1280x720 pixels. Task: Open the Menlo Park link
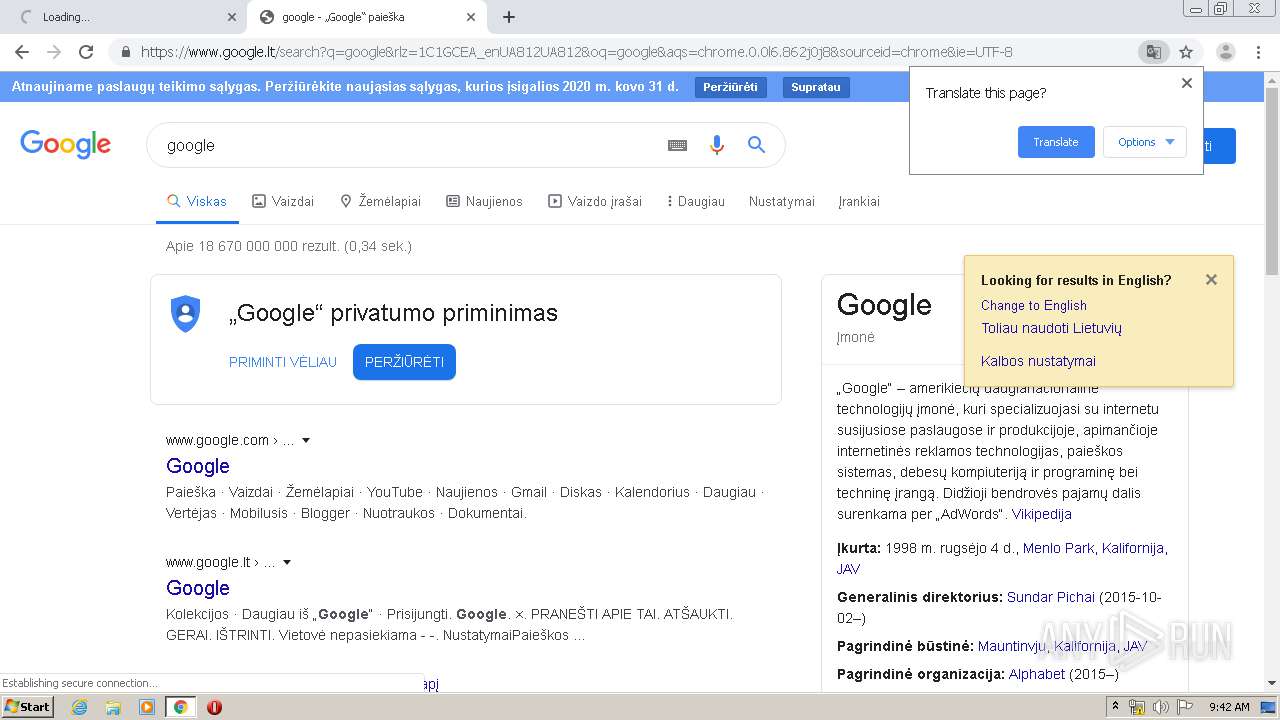point(1058,548)
